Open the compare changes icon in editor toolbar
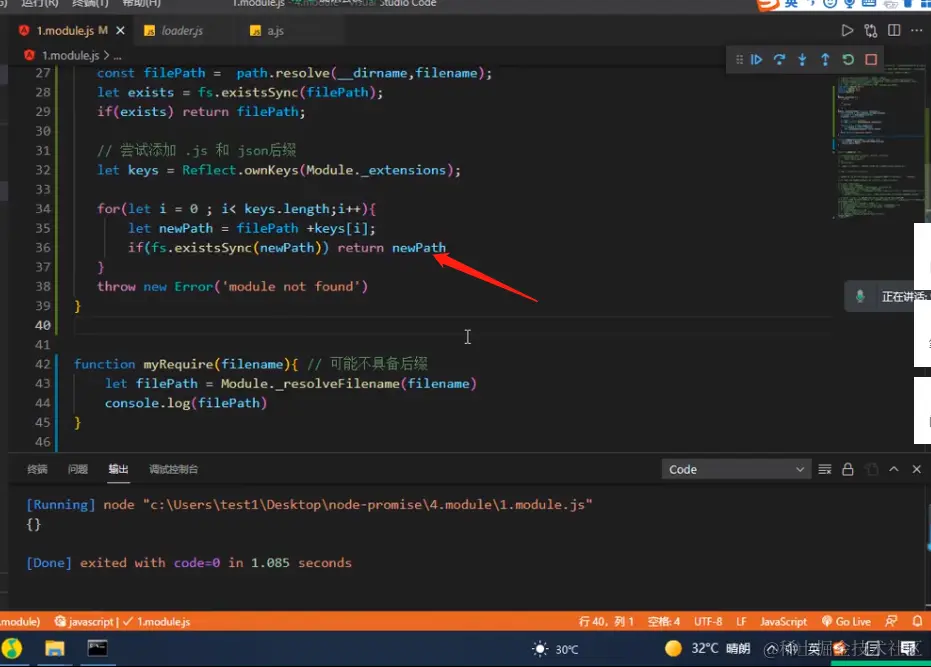The image size is (931, 667). (870, 30)
